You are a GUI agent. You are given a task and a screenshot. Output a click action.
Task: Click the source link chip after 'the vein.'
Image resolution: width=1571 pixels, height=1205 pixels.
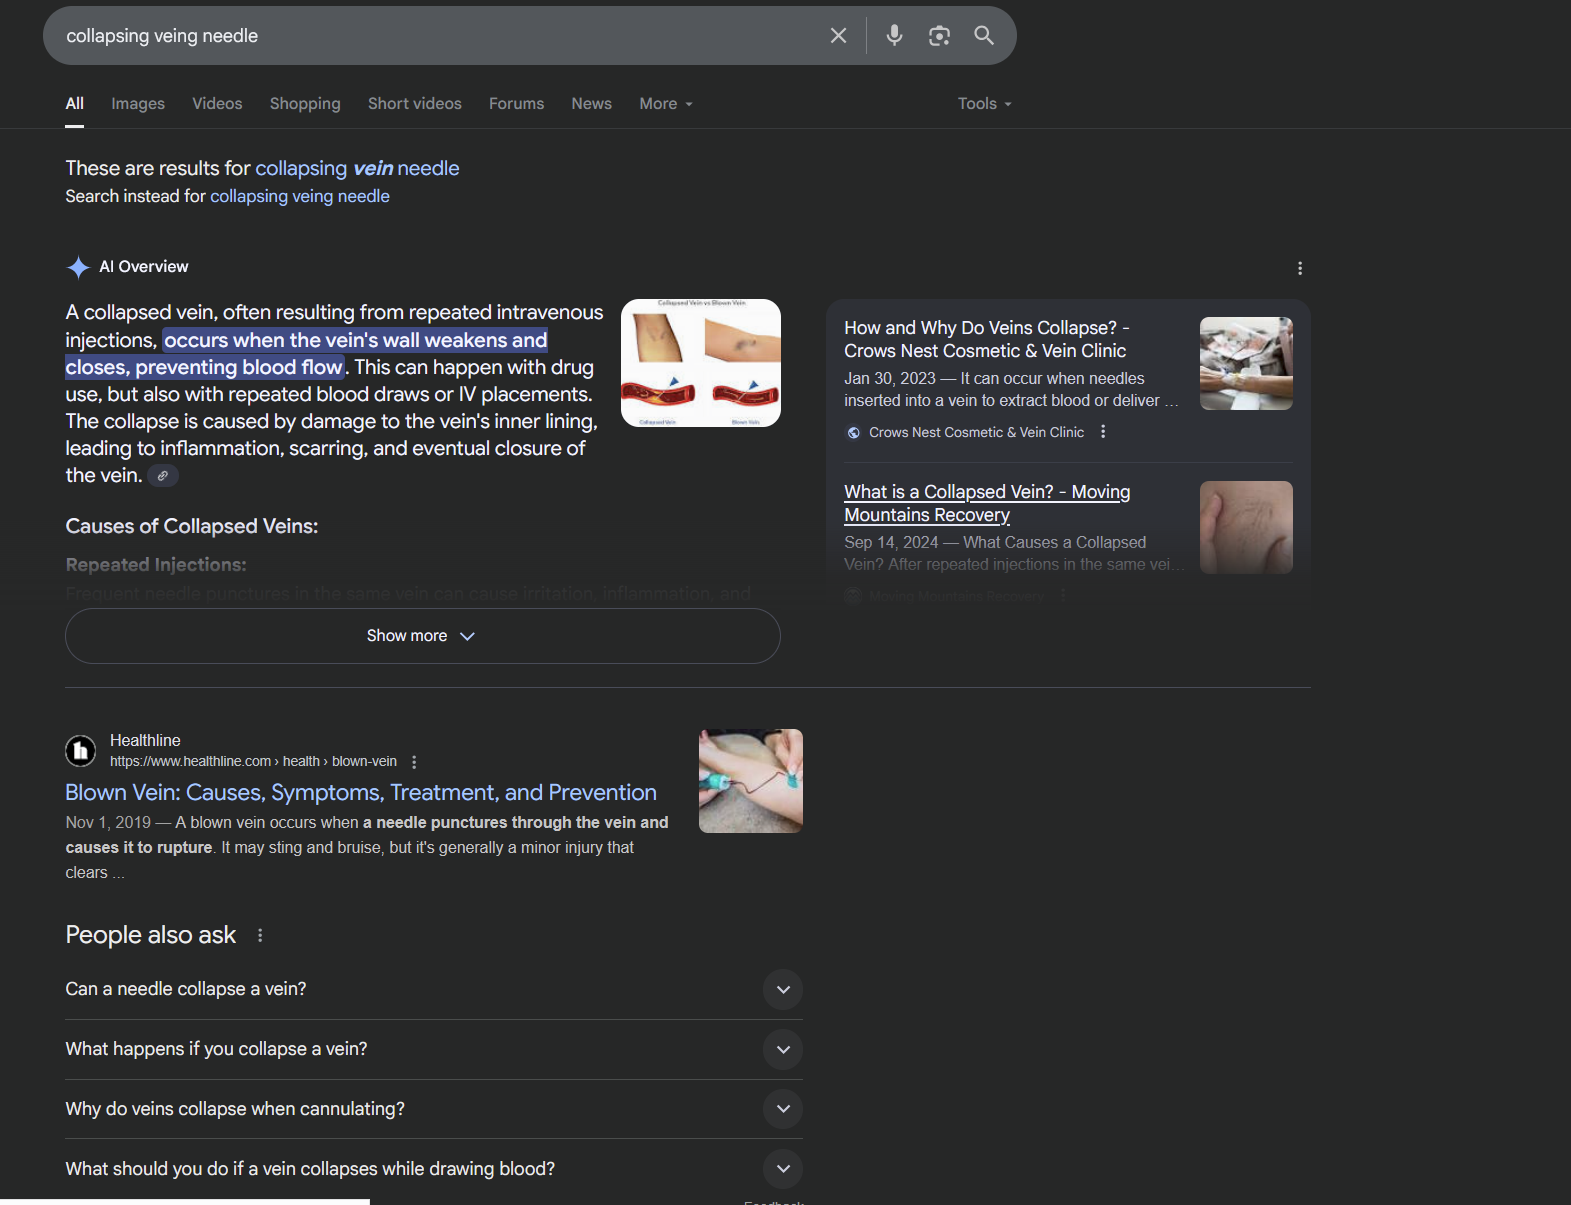(163, 476)
